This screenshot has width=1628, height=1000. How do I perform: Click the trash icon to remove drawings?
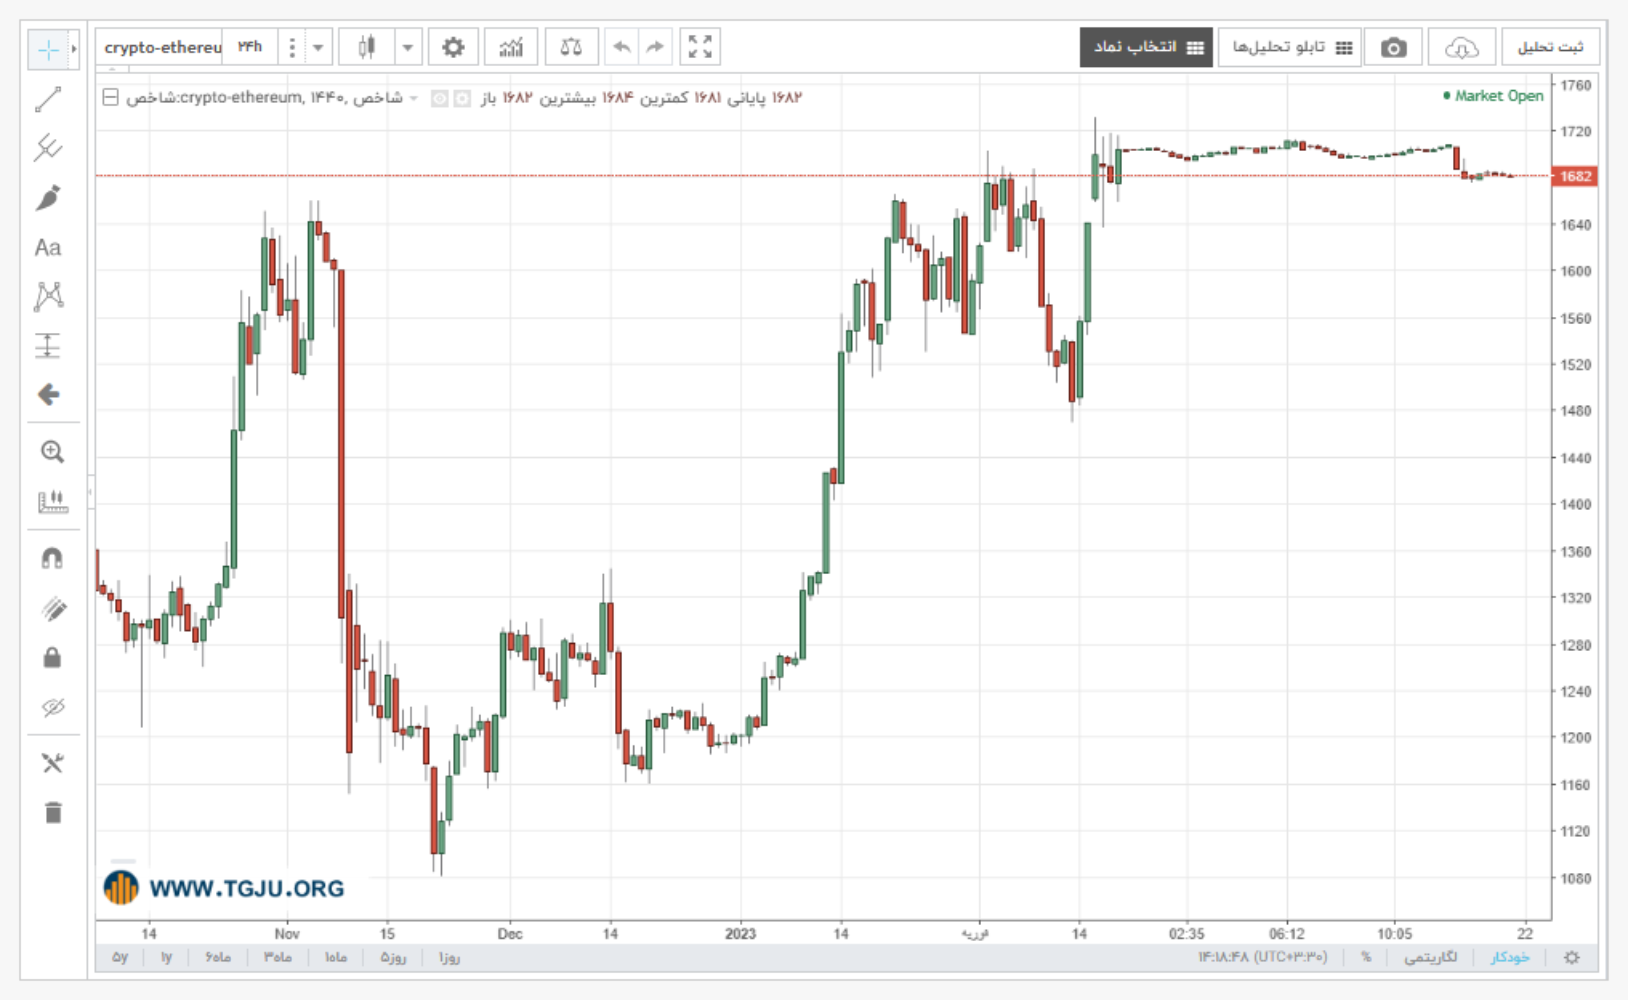(53, 812)
